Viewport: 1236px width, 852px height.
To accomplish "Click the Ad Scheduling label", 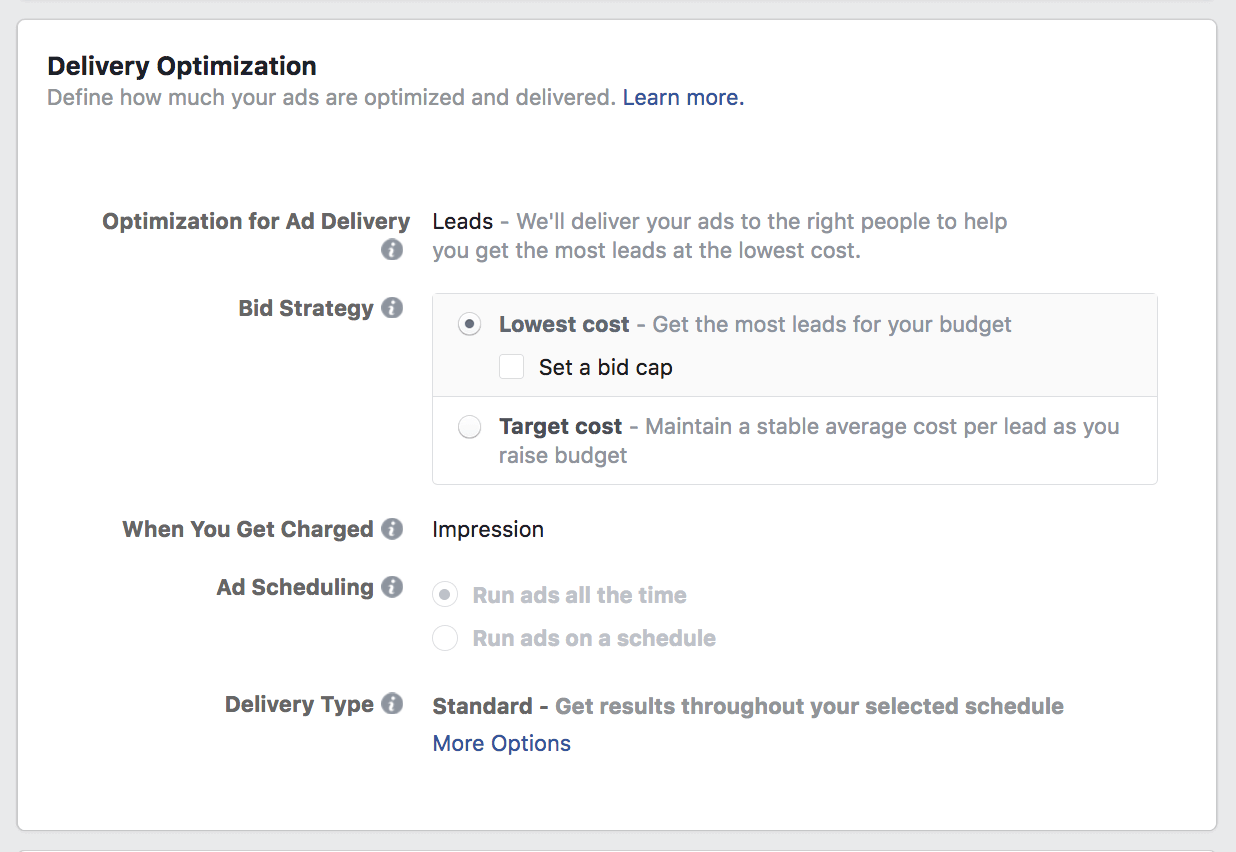I will click(295, 587).
